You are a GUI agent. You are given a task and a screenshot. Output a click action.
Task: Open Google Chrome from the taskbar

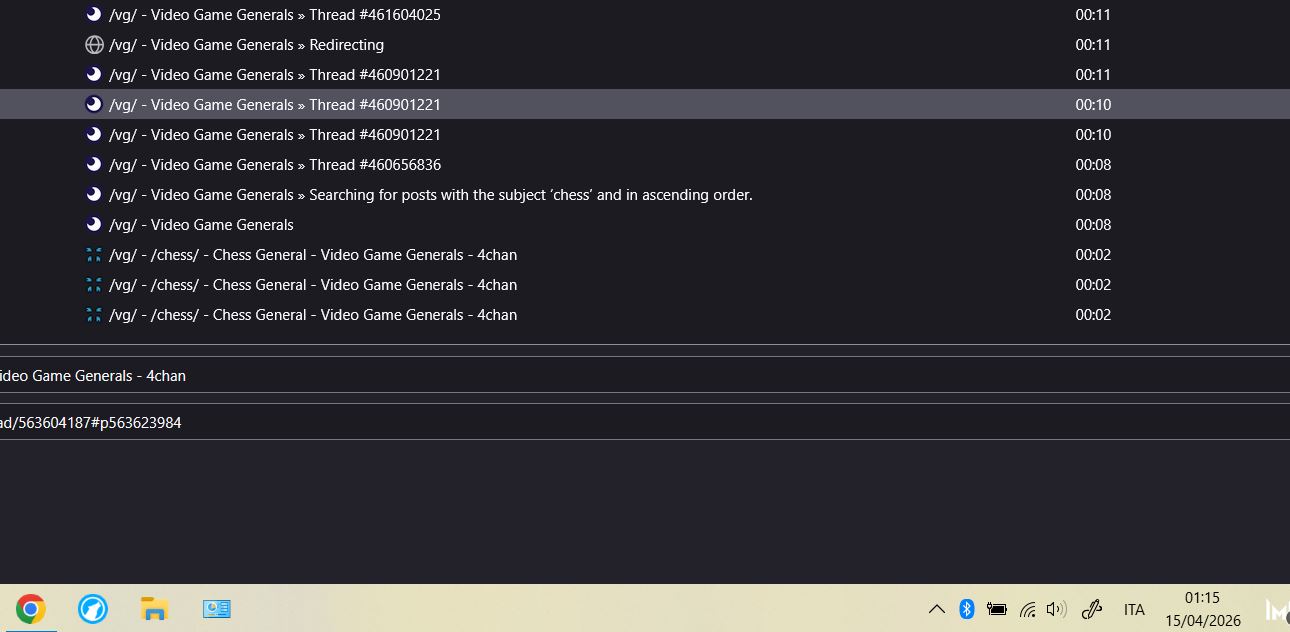(31, 608)
